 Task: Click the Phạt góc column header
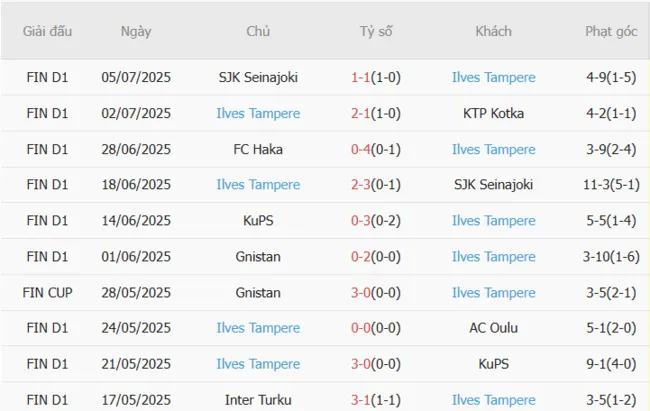click(612, 31)
